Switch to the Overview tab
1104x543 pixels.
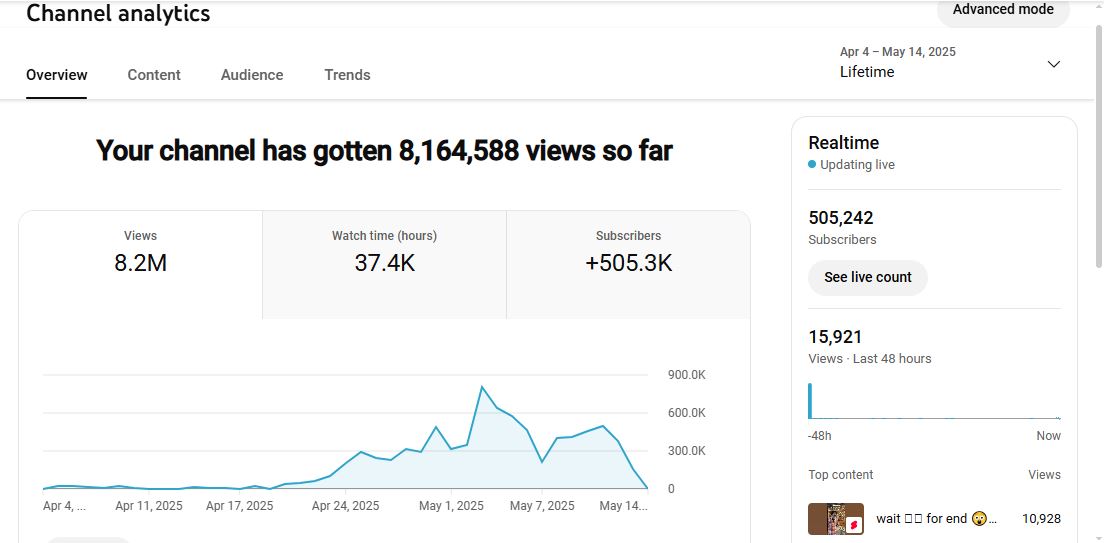[57, 75]
